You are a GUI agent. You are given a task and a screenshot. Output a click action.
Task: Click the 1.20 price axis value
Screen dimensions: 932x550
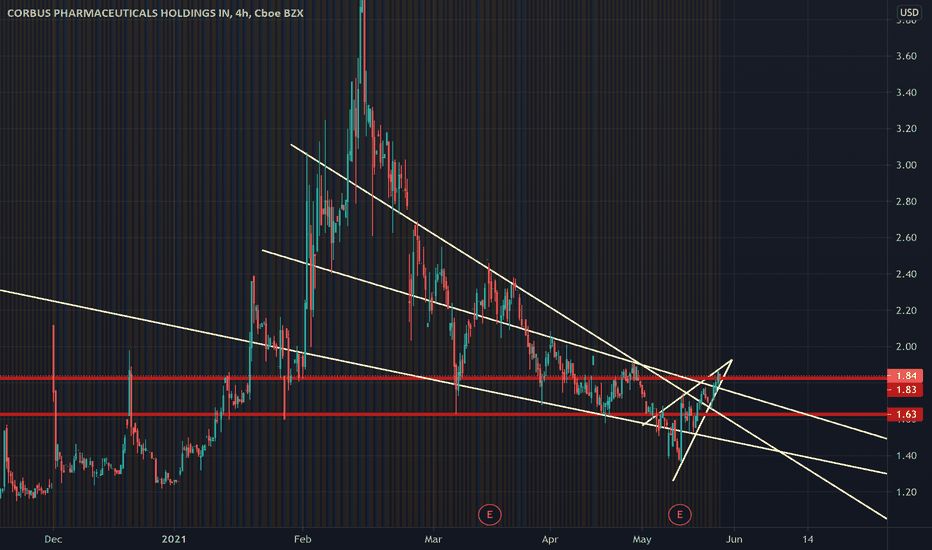click(906, 492)
